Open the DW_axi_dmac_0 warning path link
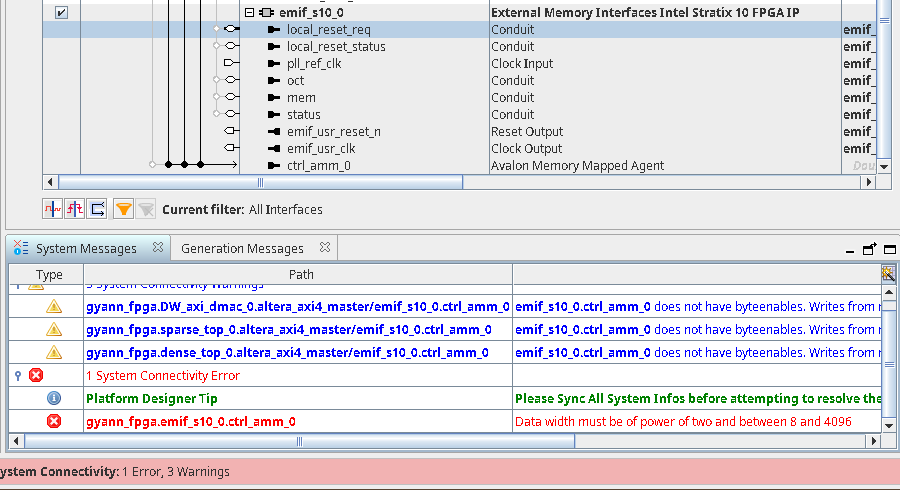The image size is (900, 490). pyautogui.click(x=298, y=306)
